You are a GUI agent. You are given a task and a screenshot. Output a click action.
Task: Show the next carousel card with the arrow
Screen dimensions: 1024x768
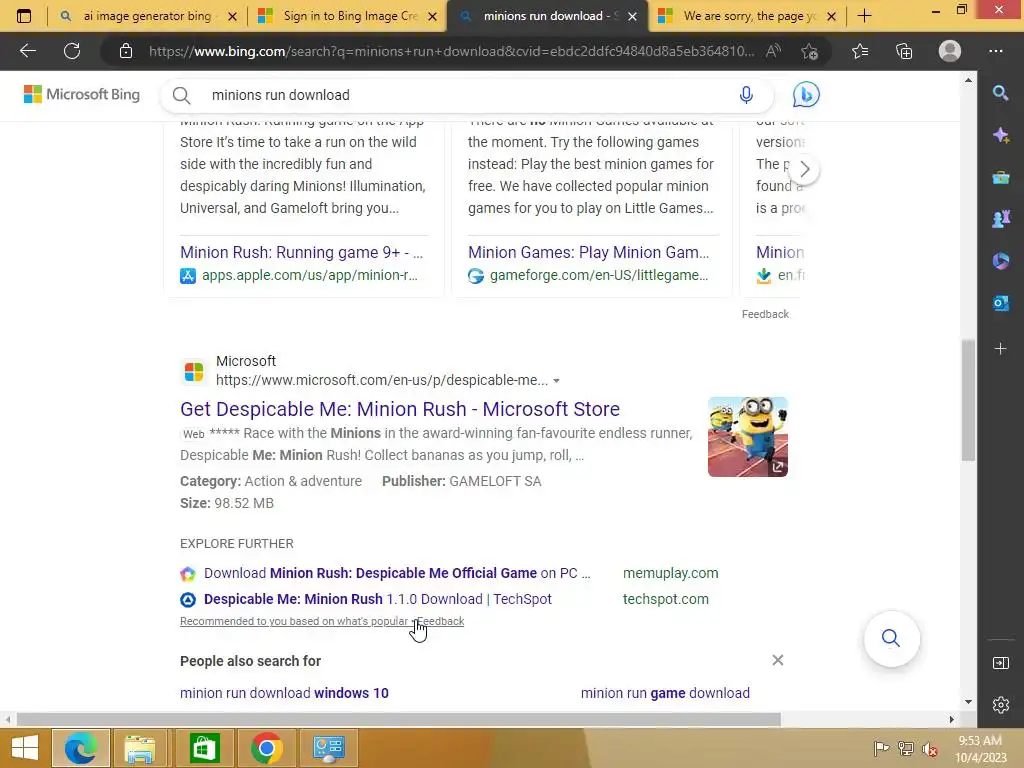click(805, 170)
